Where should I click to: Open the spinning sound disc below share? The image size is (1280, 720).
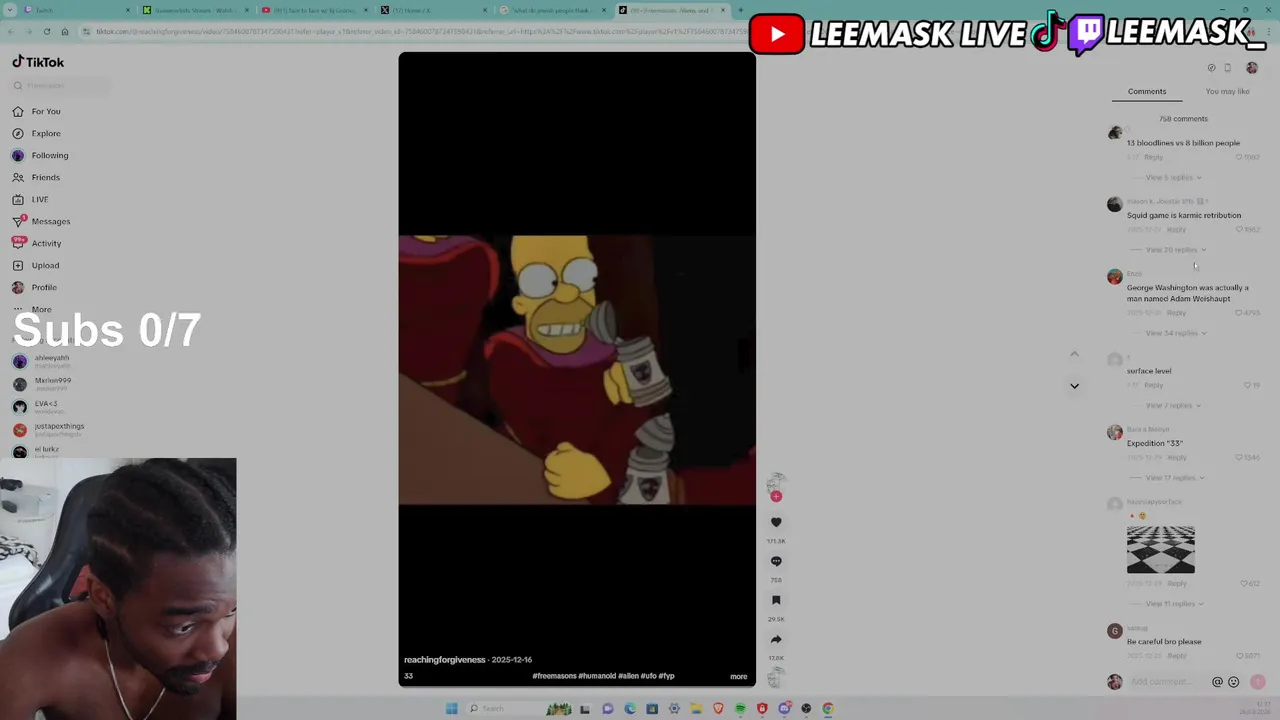tap(776, 679)
